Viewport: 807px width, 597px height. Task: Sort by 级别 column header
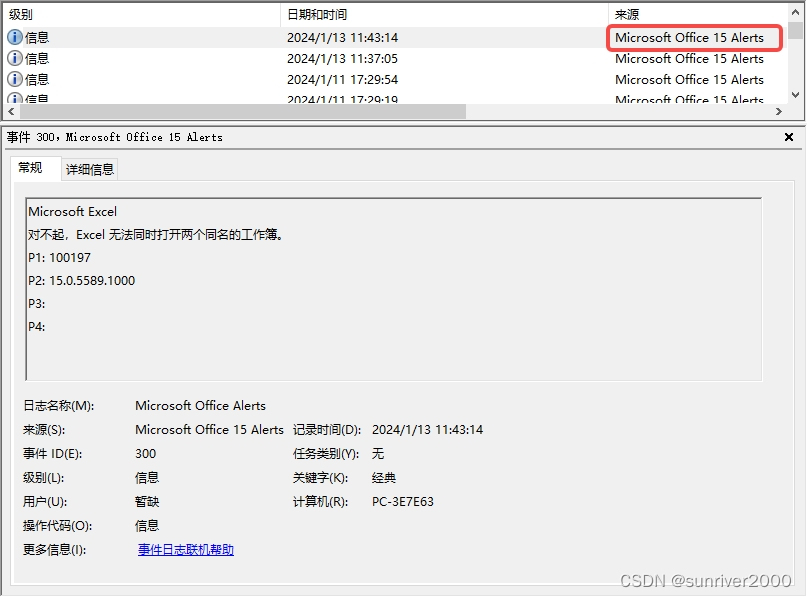(141, 14)
